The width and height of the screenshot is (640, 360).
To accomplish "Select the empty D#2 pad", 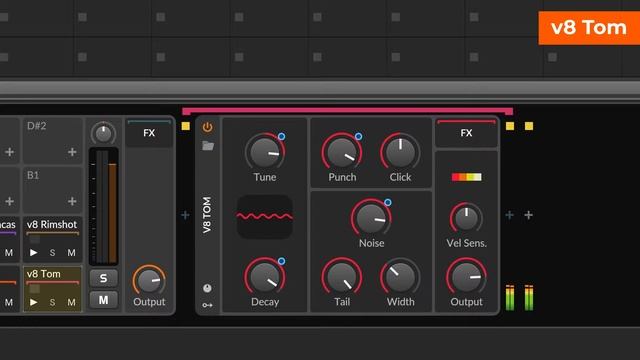I will [x=52, y=141].
